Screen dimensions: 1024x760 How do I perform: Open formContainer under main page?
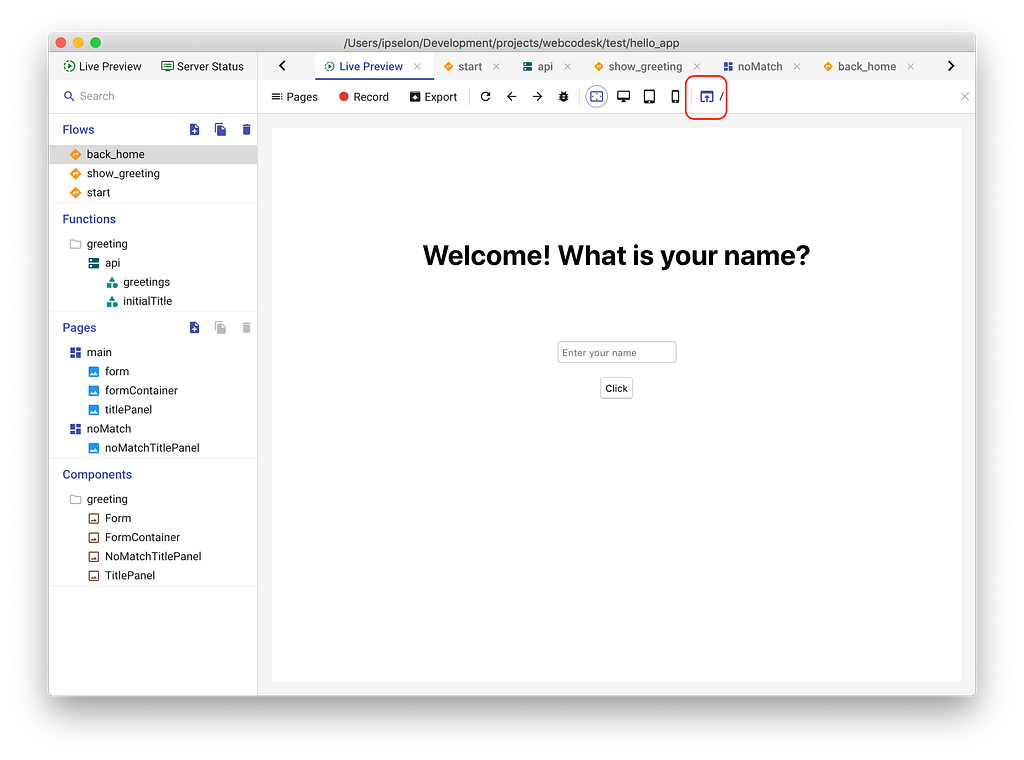[153, 390]
